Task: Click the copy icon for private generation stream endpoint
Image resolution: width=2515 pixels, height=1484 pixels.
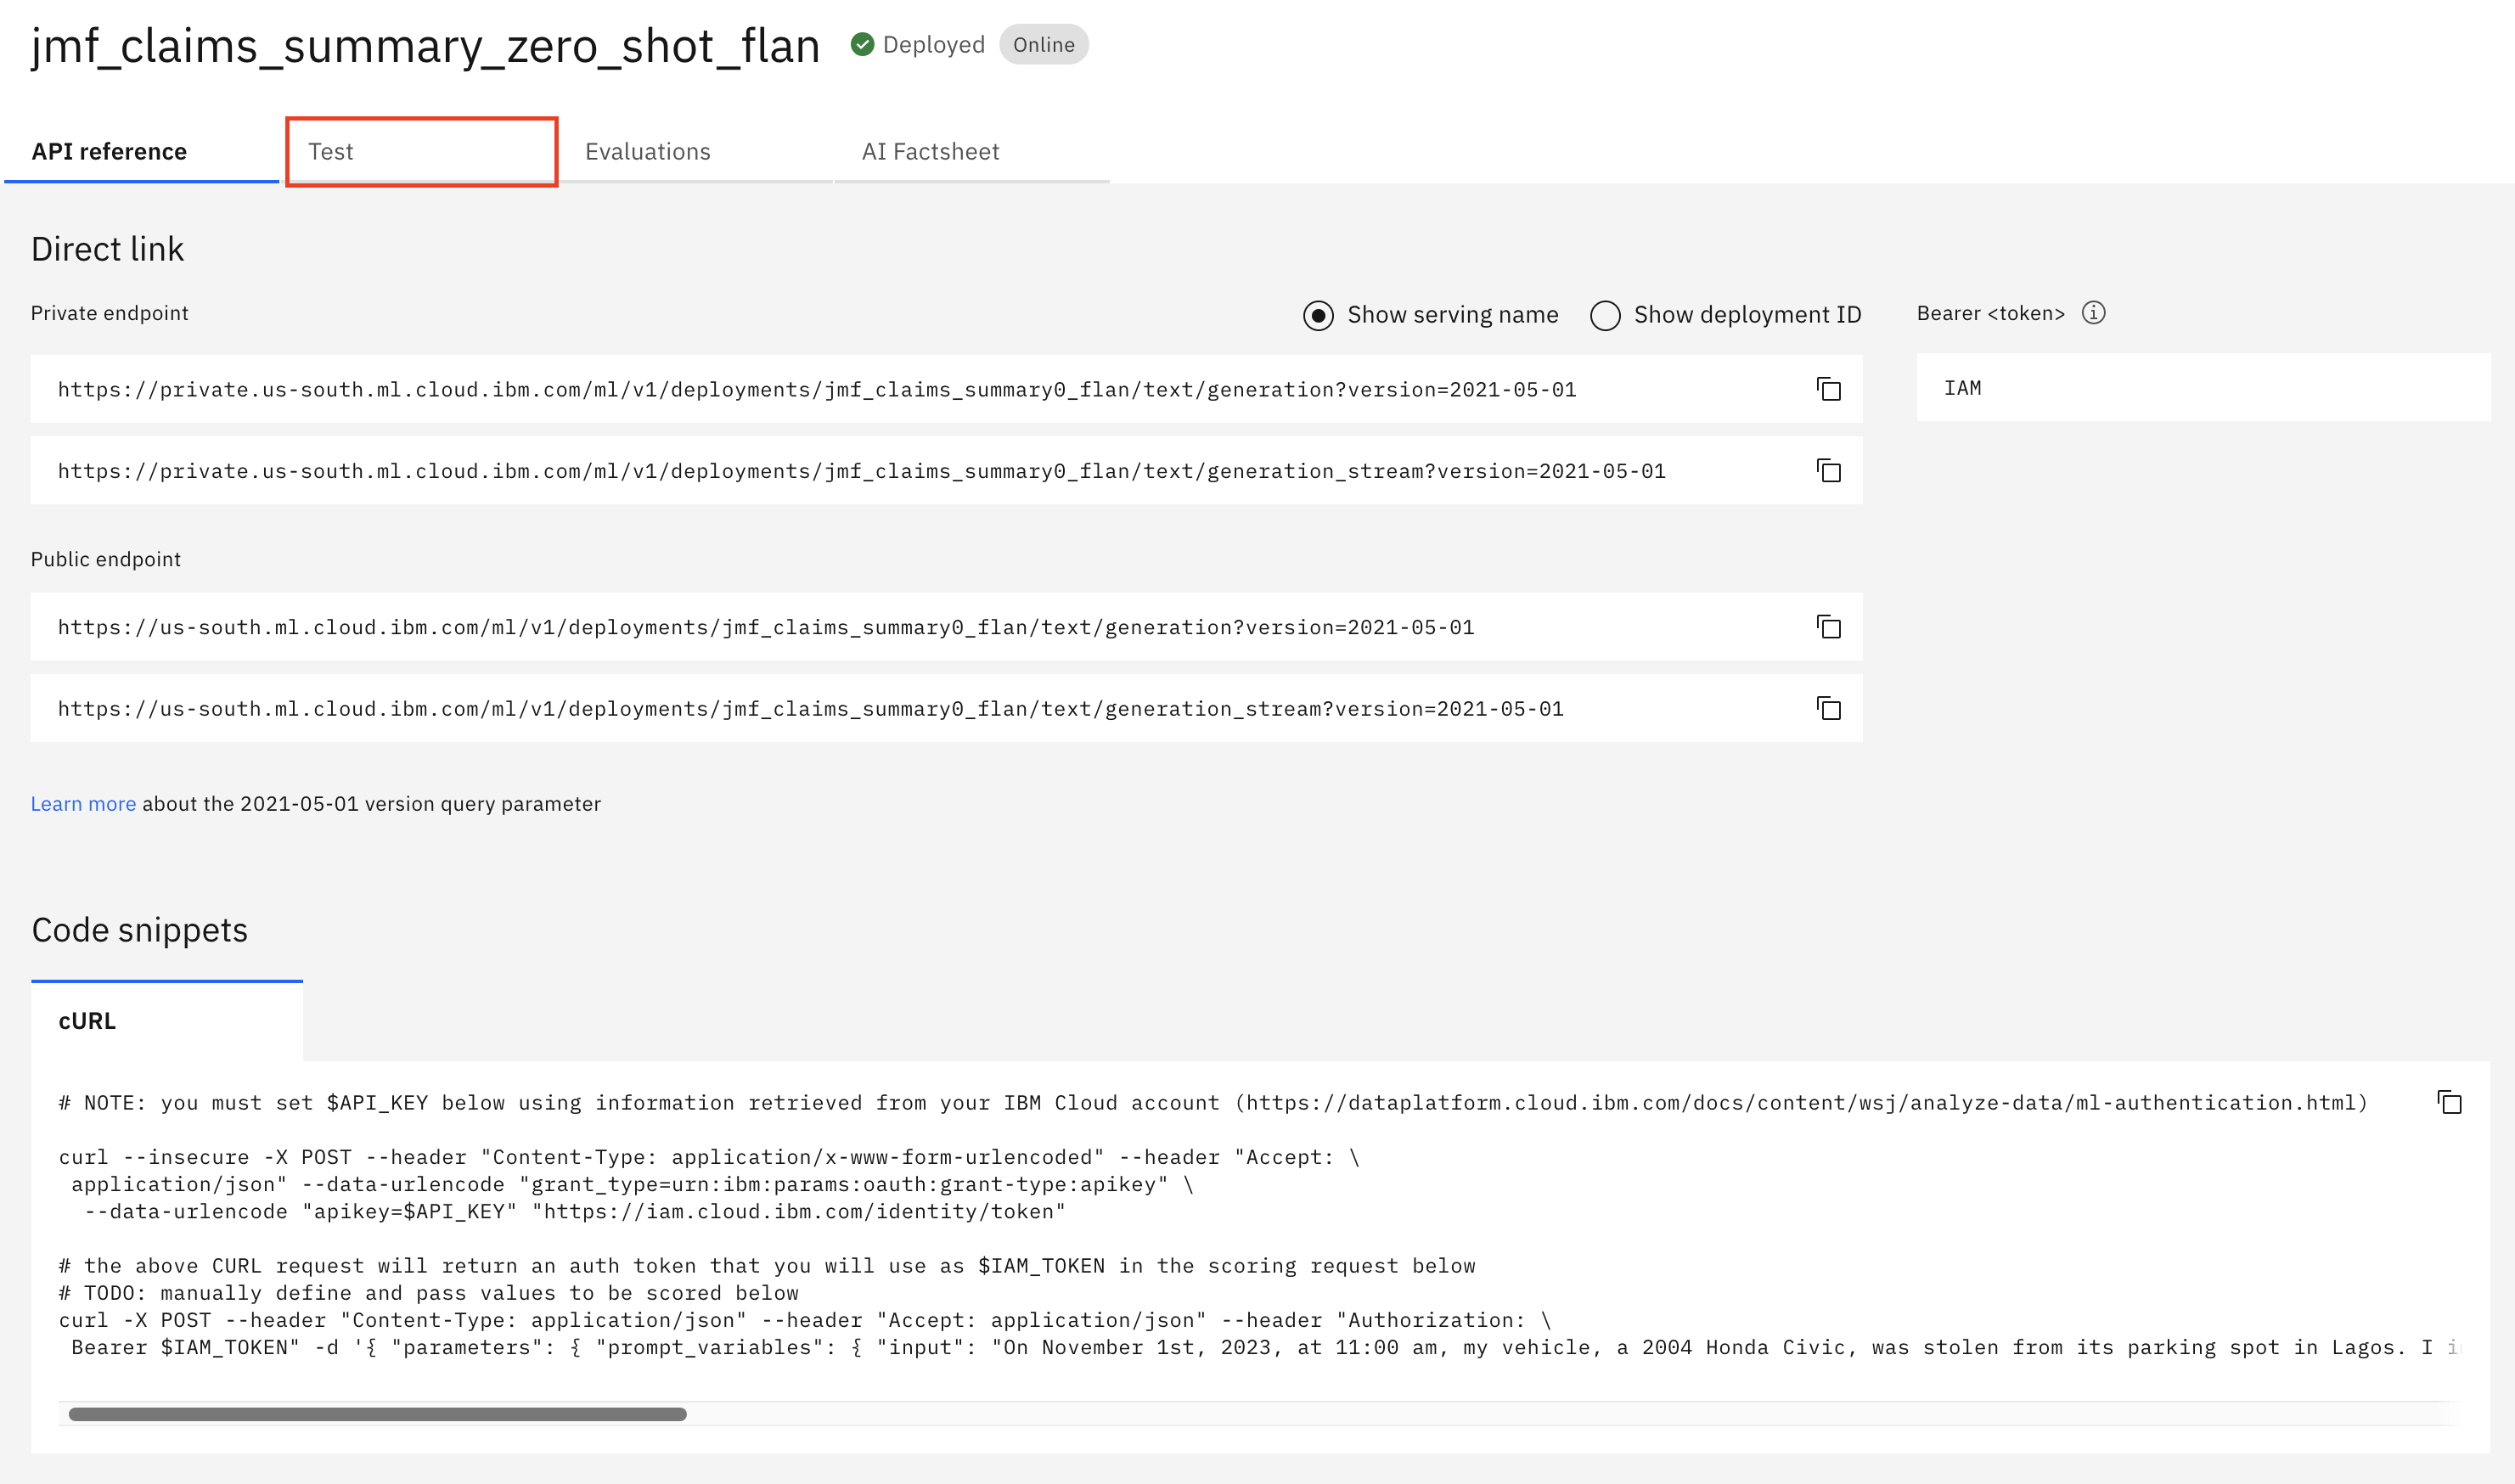Action: point(1830,472)
